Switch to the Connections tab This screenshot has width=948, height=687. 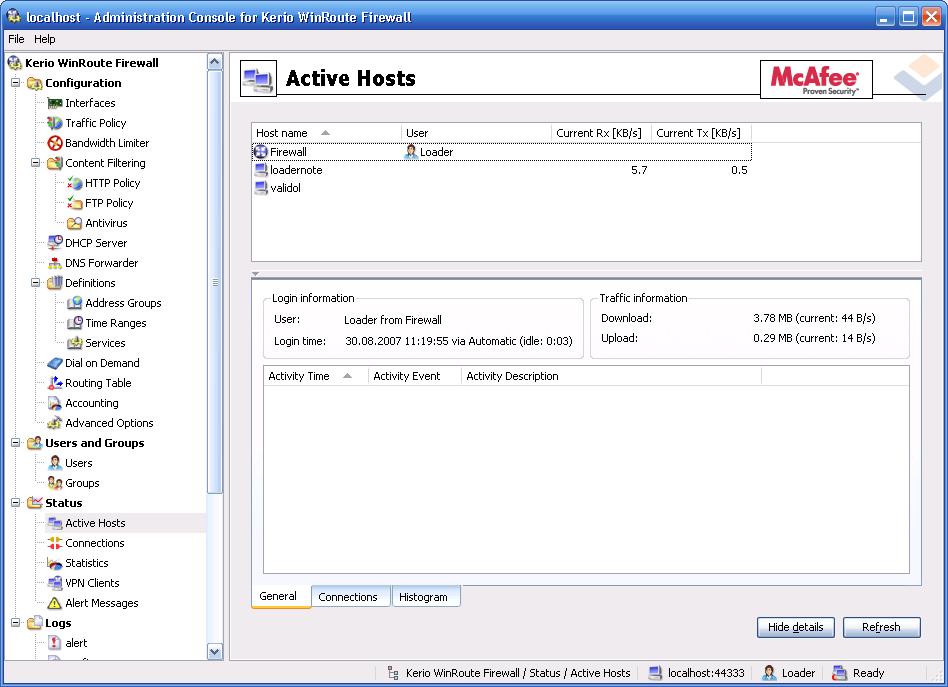[x=348, y=597]
